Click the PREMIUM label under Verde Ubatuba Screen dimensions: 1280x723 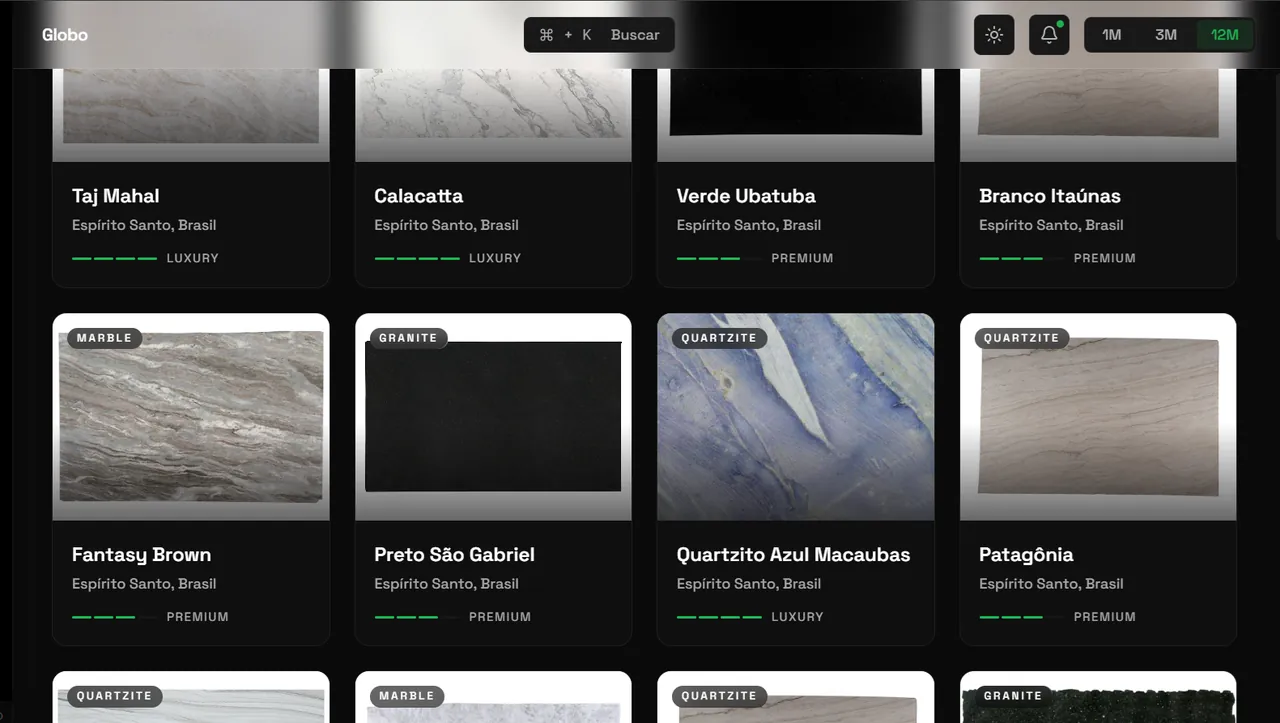point(802,258)
